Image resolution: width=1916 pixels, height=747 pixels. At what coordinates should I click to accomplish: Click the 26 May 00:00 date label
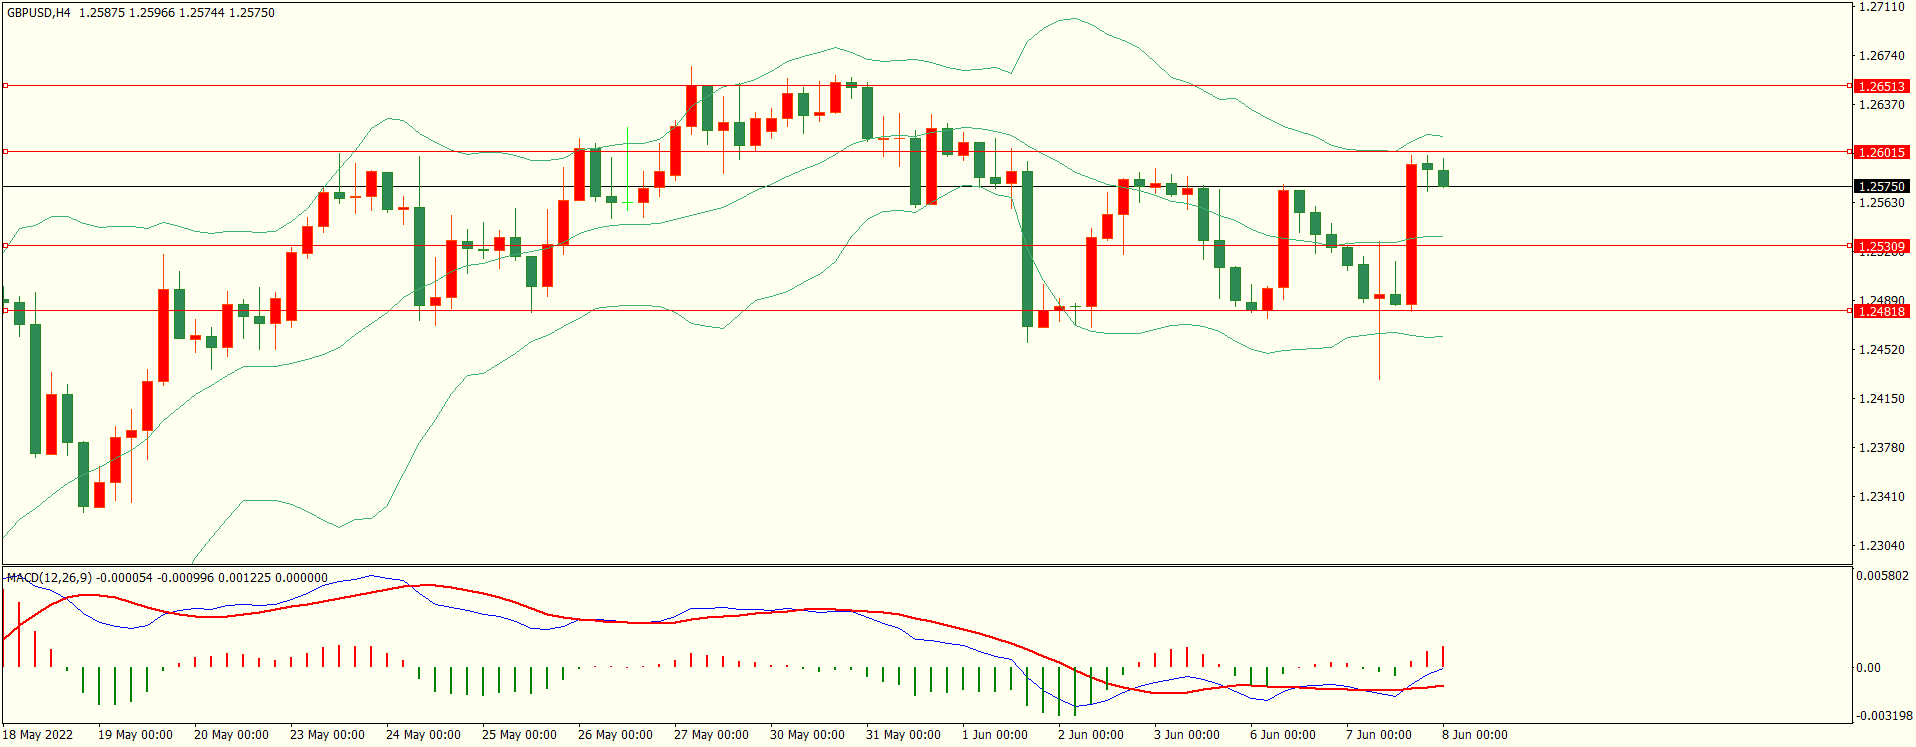tap(615, 735)
